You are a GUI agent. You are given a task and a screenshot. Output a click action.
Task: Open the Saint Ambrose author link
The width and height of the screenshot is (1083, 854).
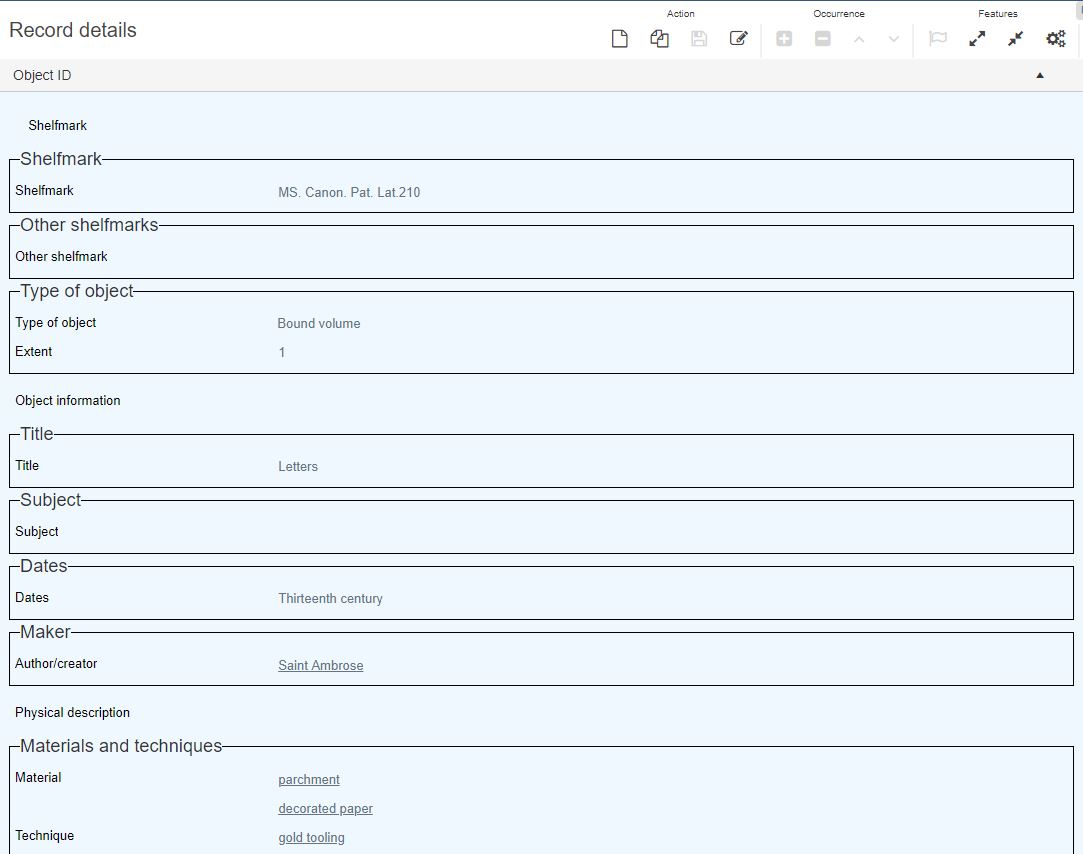(x=320, y=666)
